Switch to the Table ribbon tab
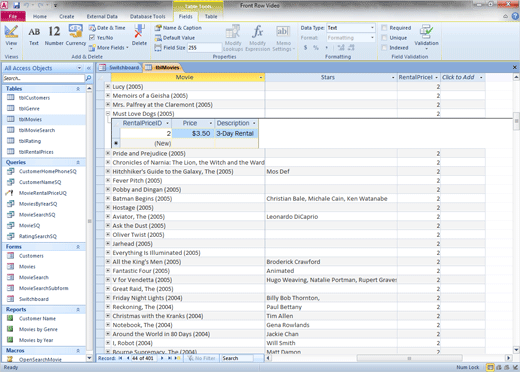Image resolution: width=520 pixels, height=372 pixels. pyautogui.click(x=211, y=16)
